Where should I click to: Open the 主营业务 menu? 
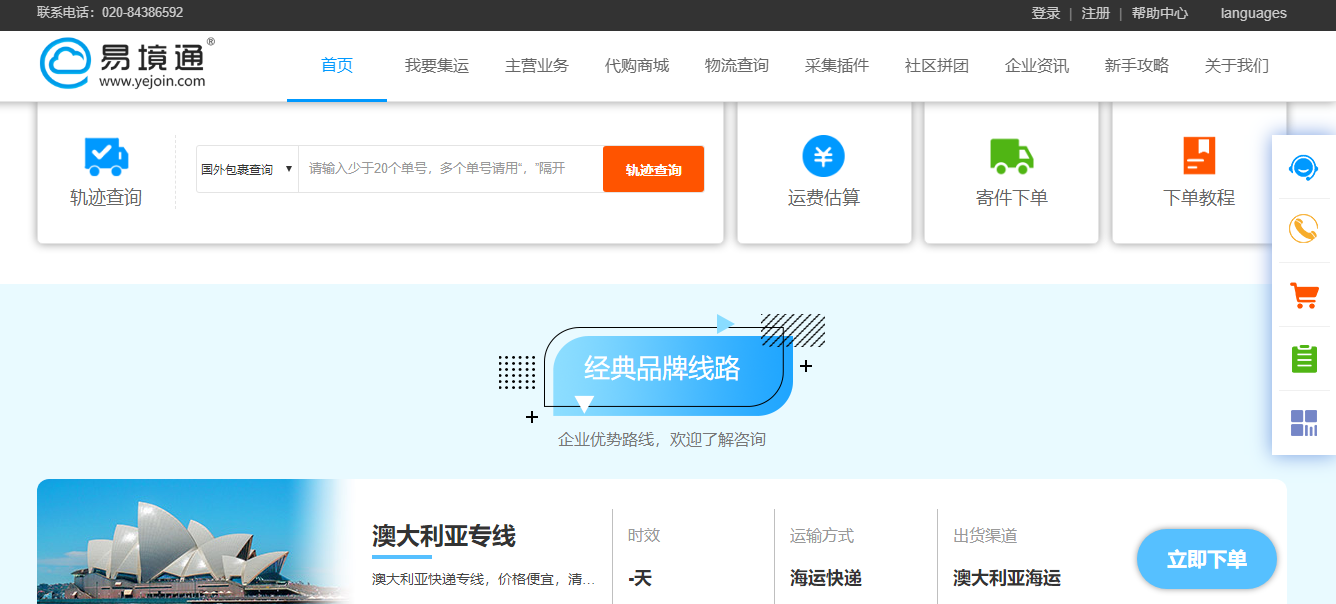pyautogui.click(x=537, y=66)
